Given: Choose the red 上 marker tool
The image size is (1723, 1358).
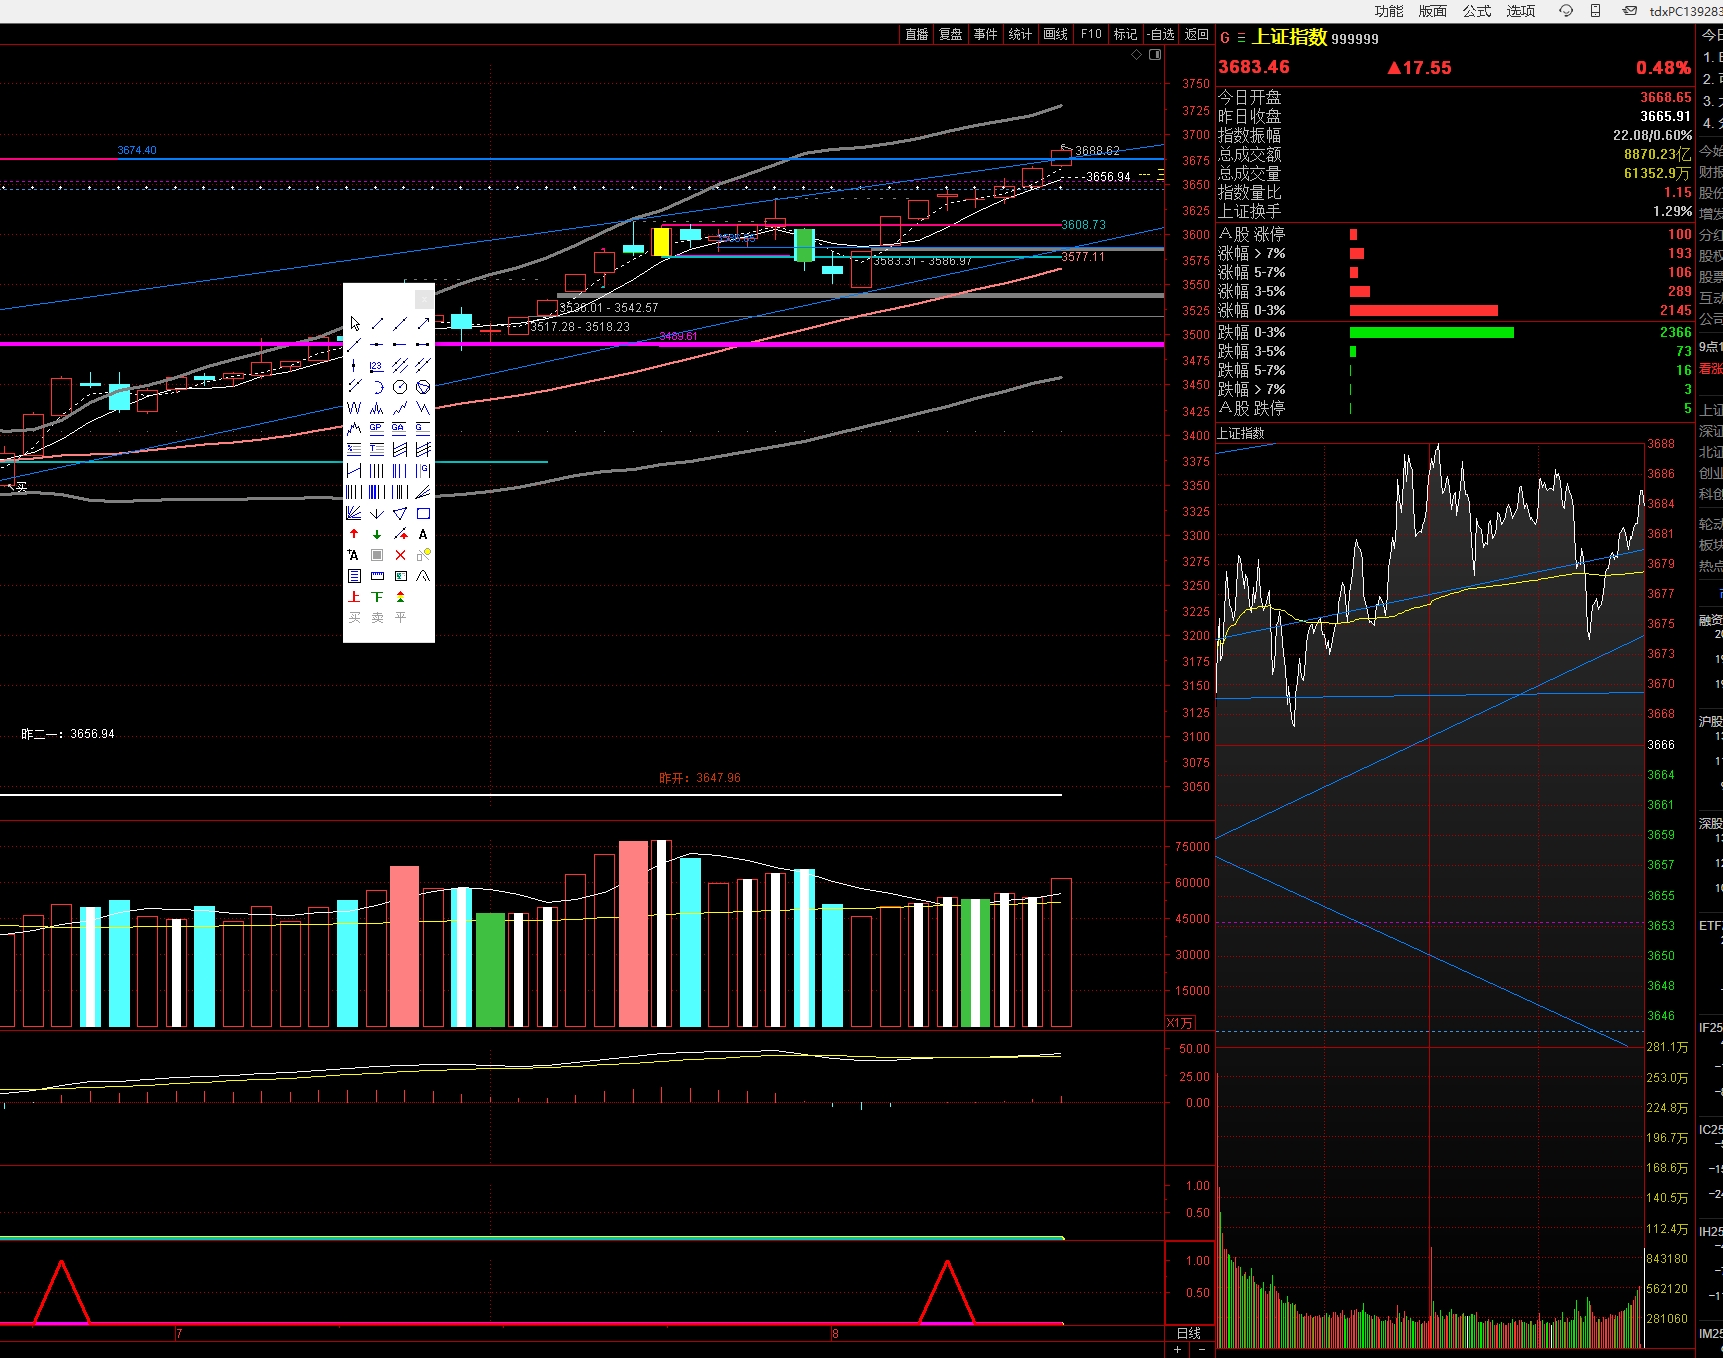Looking at the screenshot, I should click(354, 597).
